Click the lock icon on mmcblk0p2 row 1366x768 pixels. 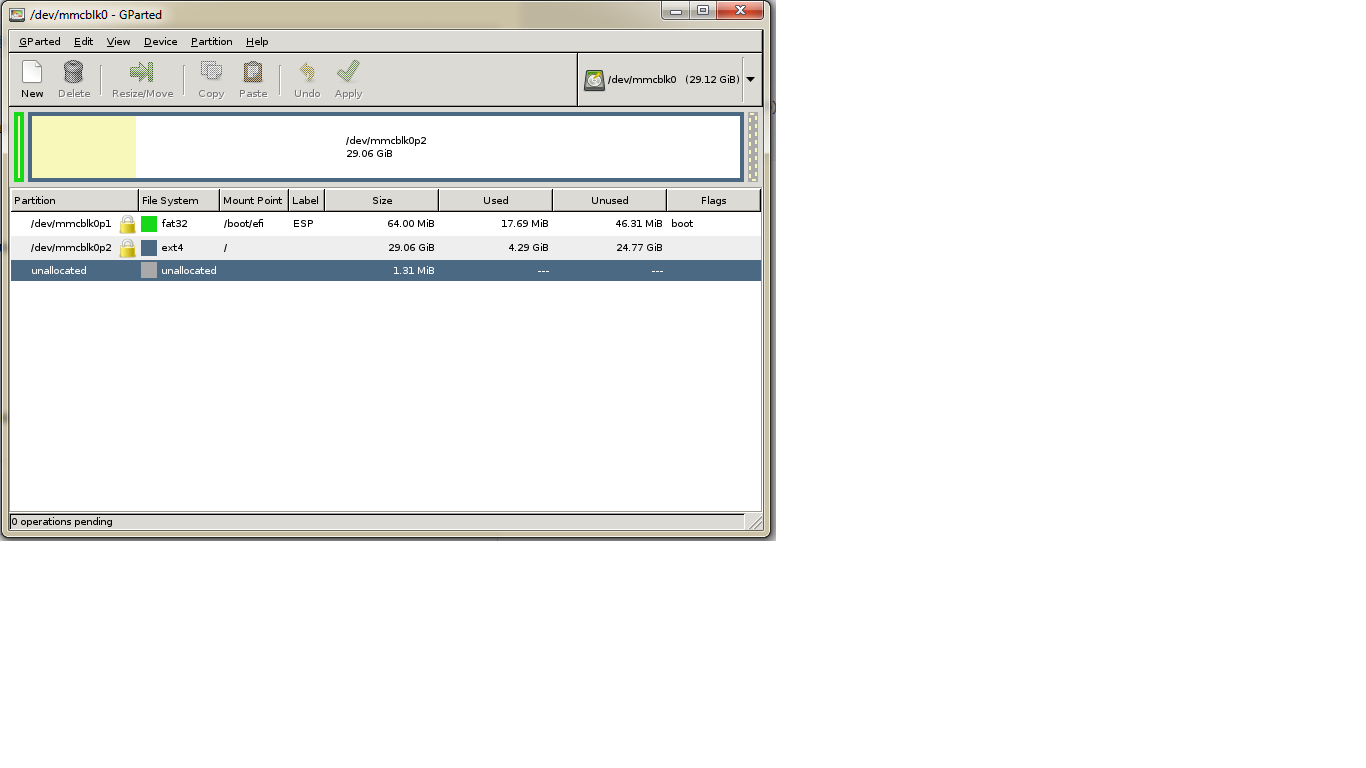127,248
